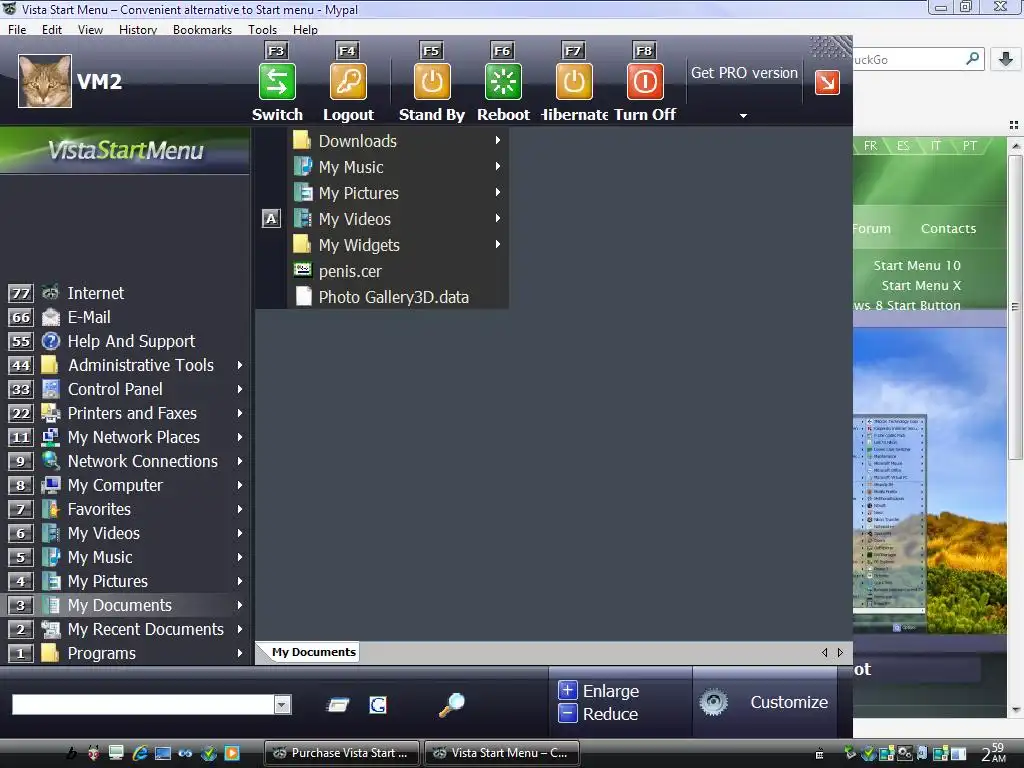This screenshot has height=768, width=1024.
Task: Open the File menu in Mypal
Action: click(x=17, y=29)
